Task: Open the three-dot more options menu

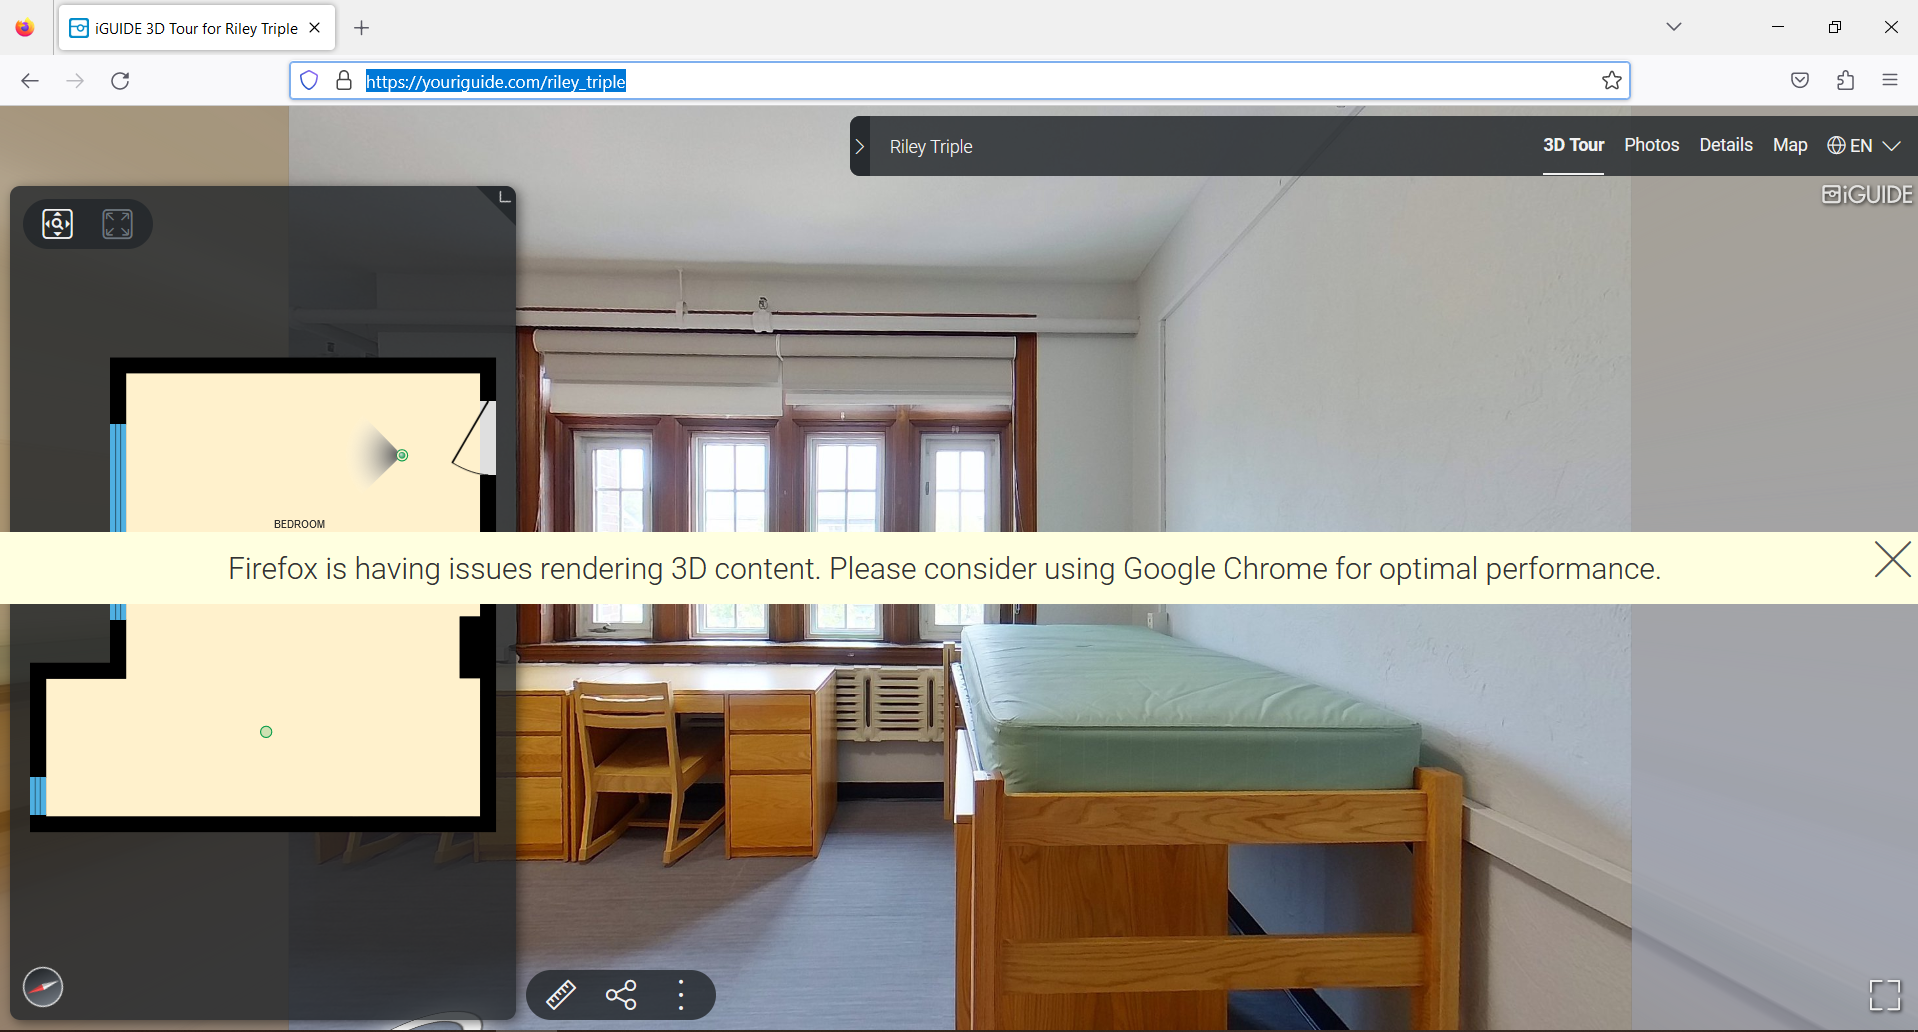Action: click(681, 995)
